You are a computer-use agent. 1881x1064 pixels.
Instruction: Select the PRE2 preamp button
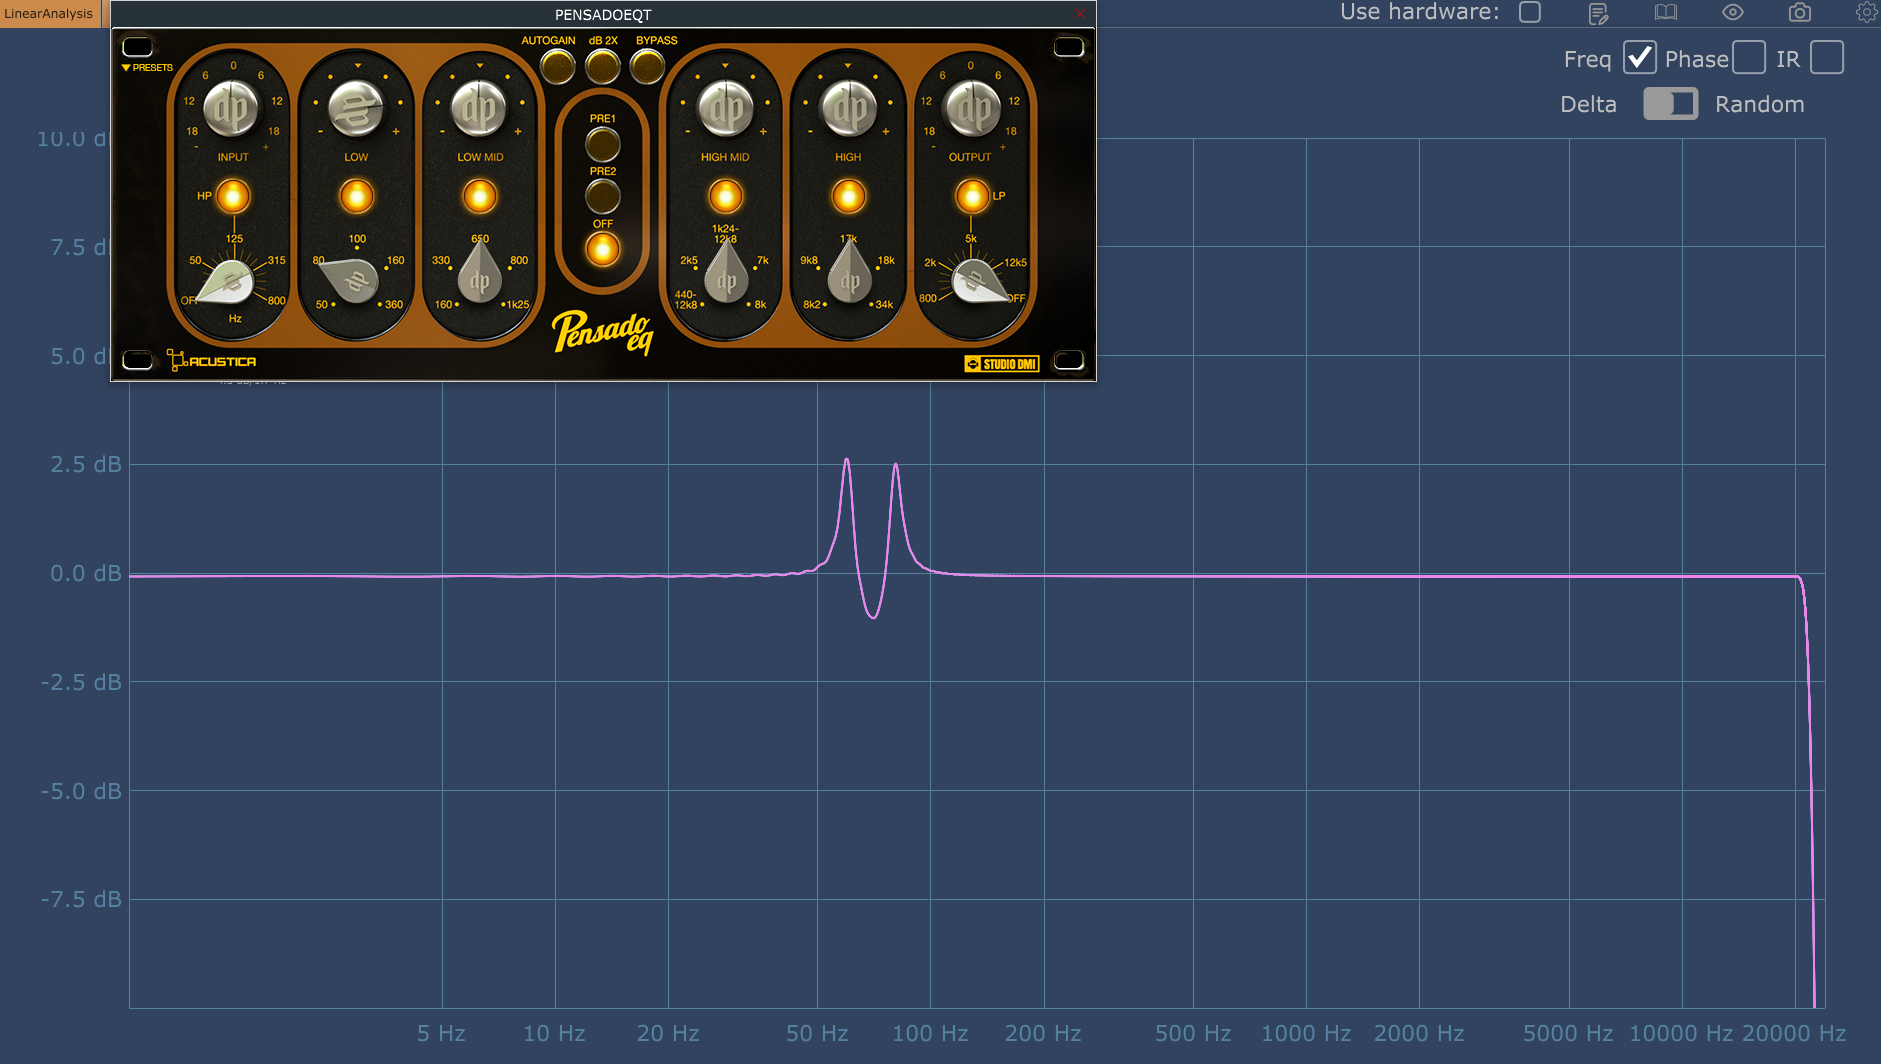[x=603, y=196]
